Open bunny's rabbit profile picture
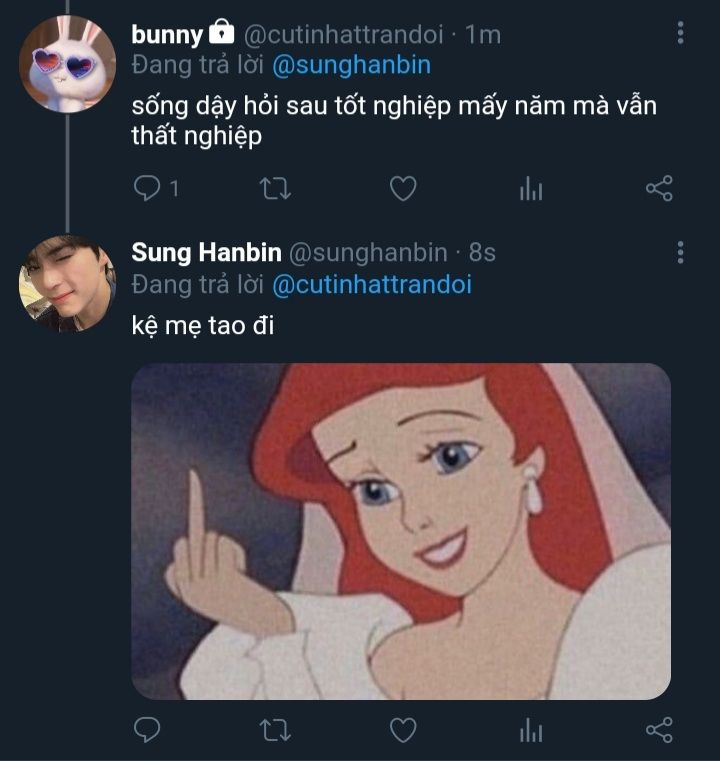 67,64
